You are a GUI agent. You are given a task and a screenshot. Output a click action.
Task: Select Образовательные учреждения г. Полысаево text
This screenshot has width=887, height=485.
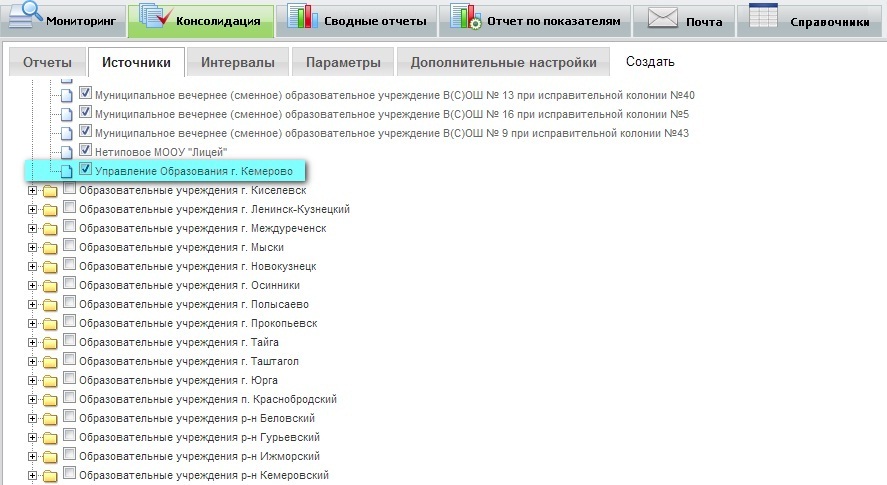click(x=194, y=304)
